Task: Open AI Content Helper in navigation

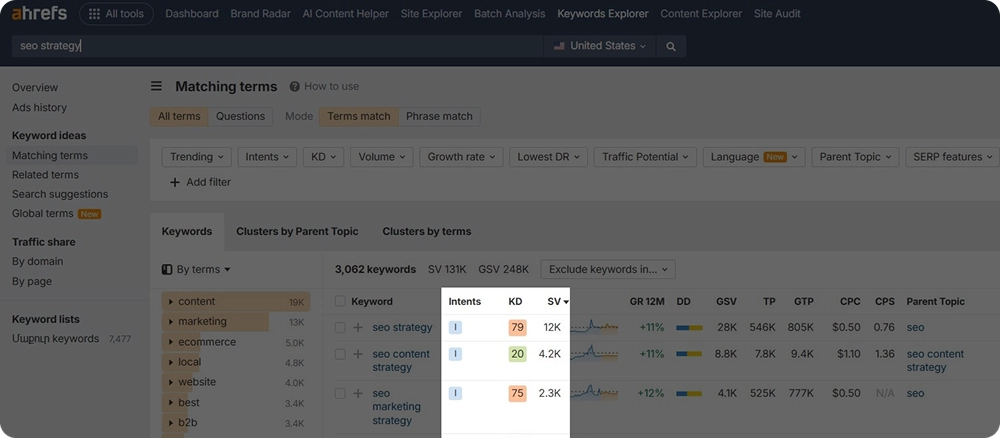Action: 346,13
